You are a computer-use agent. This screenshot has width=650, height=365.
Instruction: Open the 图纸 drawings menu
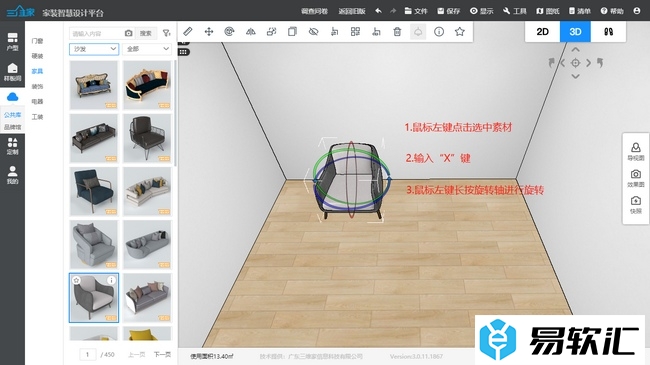coord(548,11)
